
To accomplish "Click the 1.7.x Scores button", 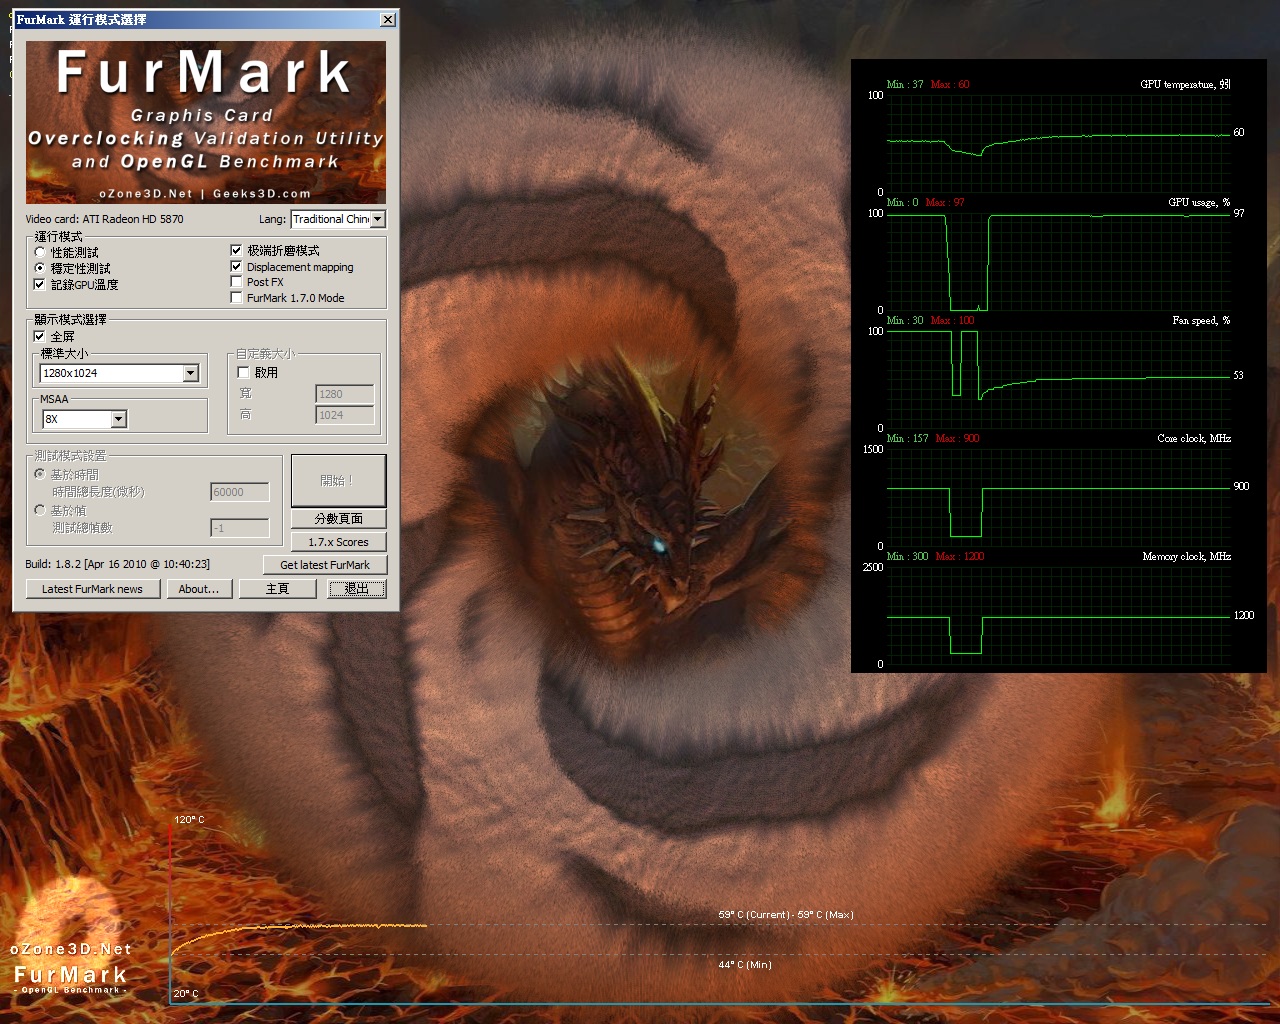I will pyautogui.click(x=338, y=542).
